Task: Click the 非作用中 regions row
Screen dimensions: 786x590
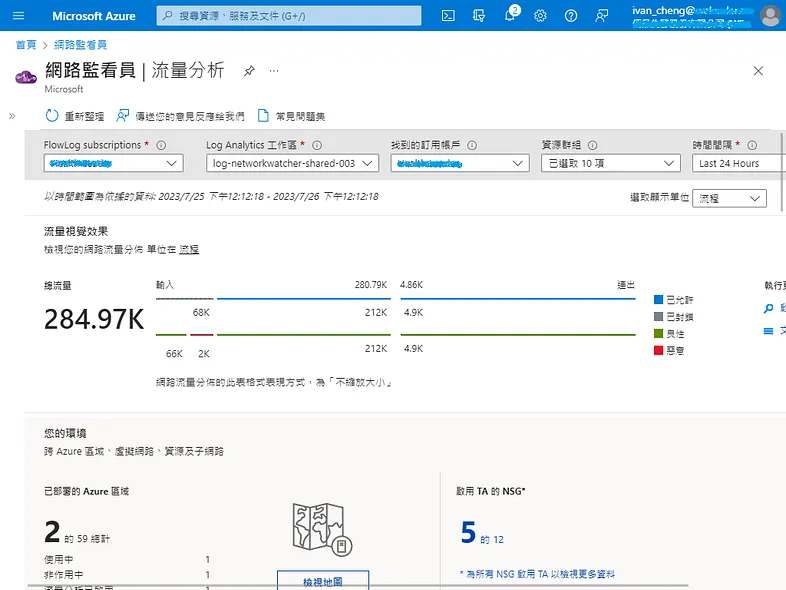Action: pyautogui.click(x=127, y=575)
